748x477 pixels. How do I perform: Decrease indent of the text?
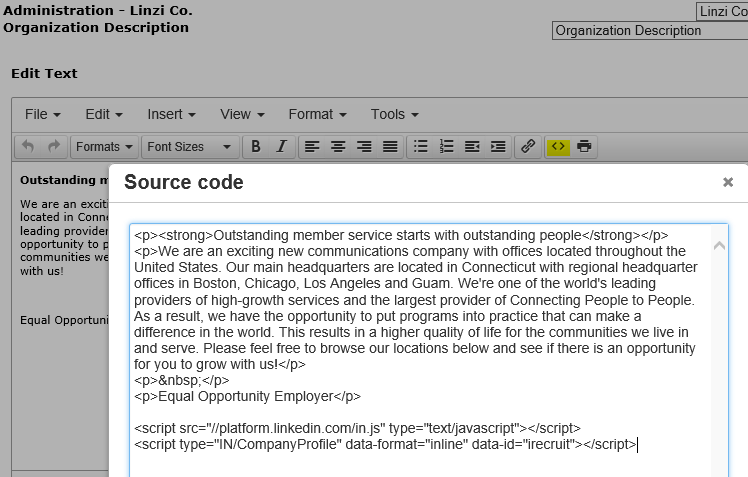(x=472, y=146)
